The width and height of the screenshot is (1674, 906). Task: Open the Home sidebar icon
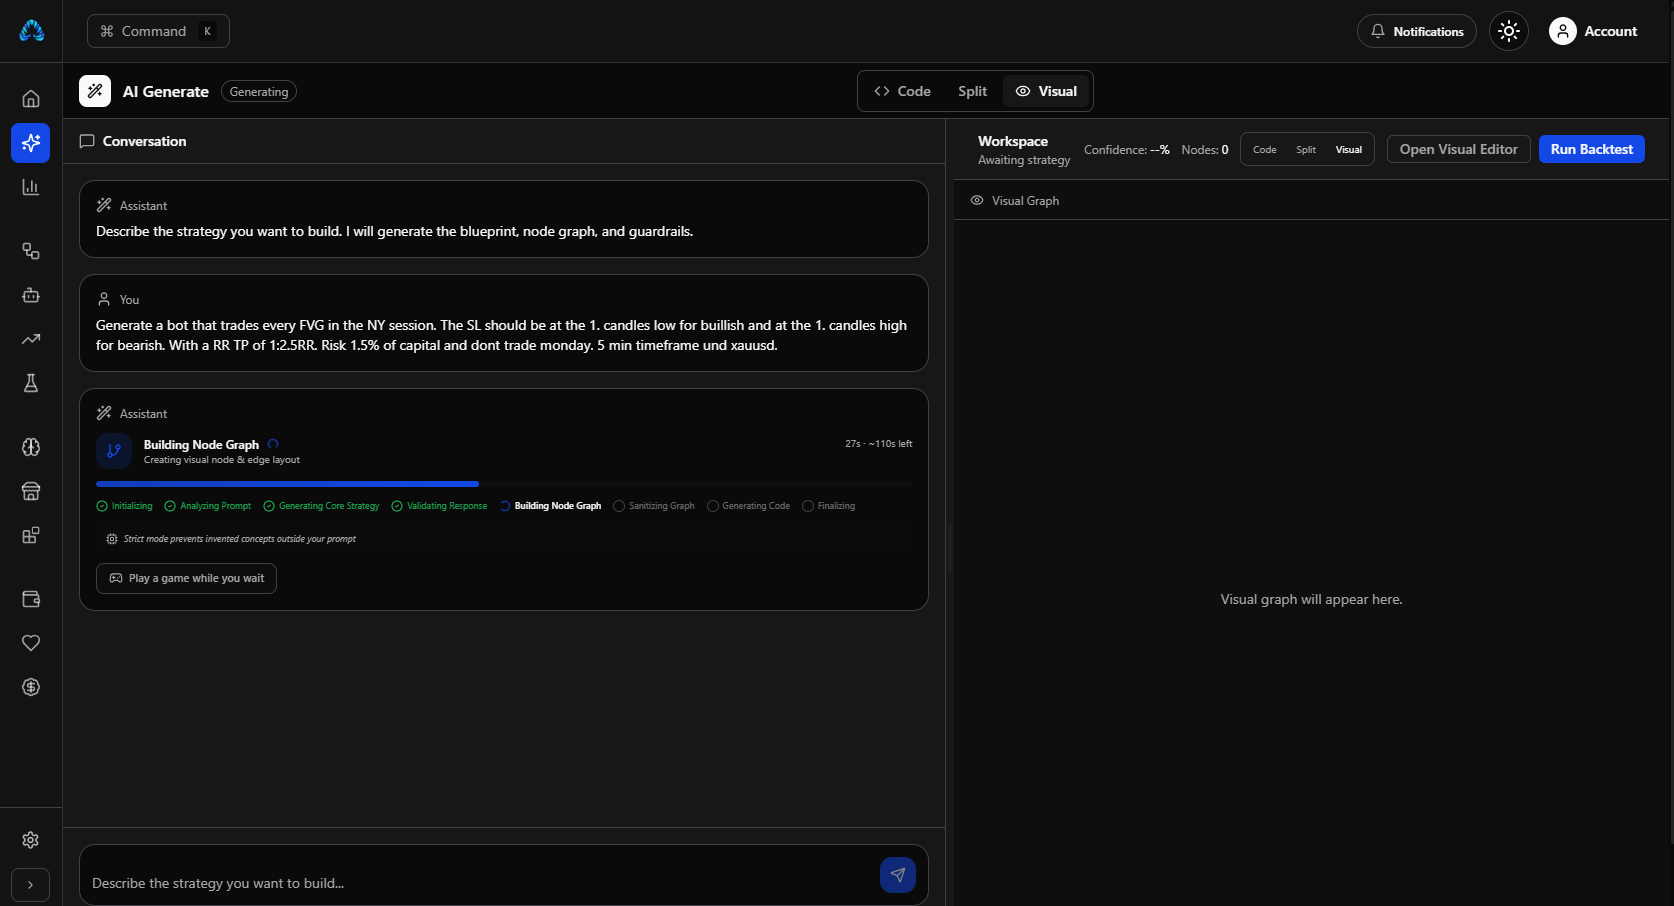coord(31,98)
